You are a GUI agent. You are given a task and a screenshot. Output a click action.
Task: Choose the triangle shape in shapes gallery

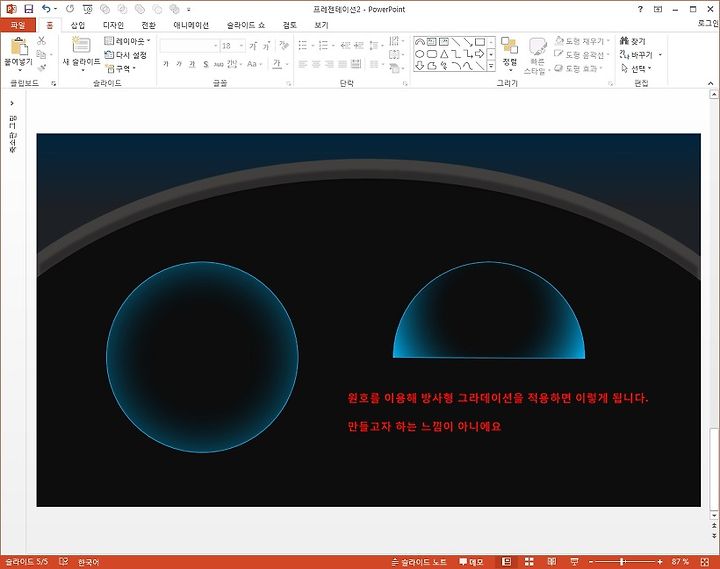click(x=444, y=54)
